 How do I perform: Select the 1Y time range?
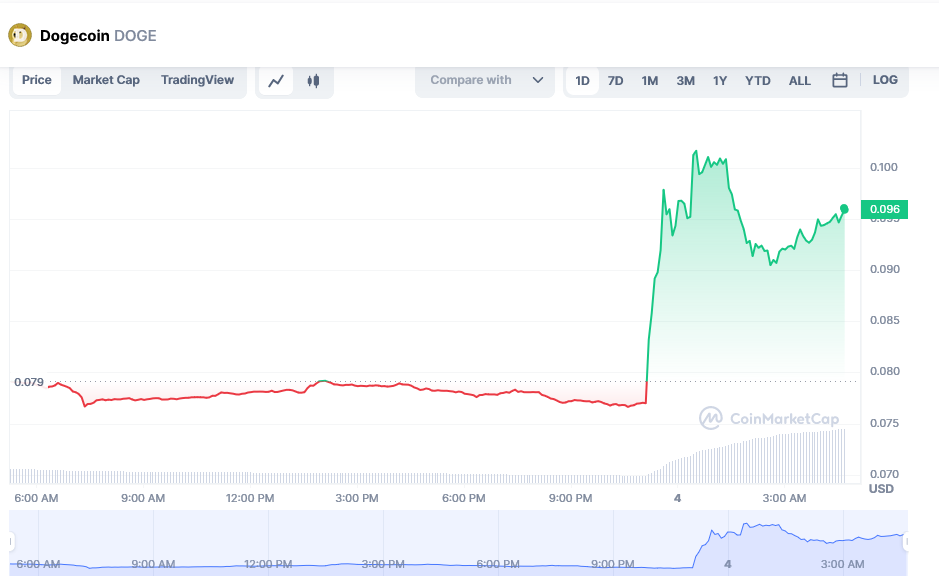pos(720,81)
